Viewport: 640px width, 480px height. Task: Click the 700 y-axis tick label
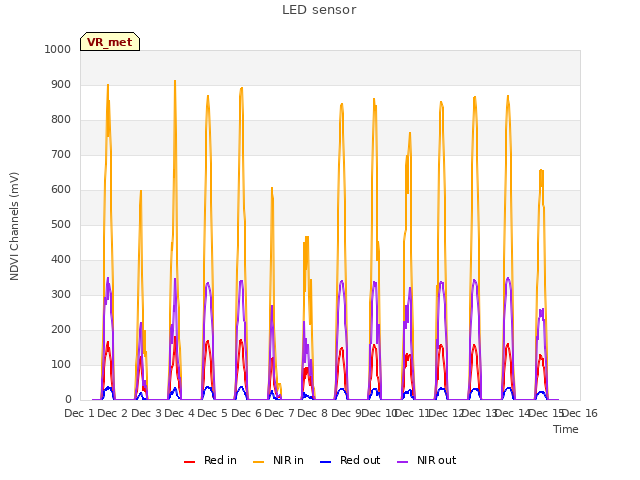(61, 155)
